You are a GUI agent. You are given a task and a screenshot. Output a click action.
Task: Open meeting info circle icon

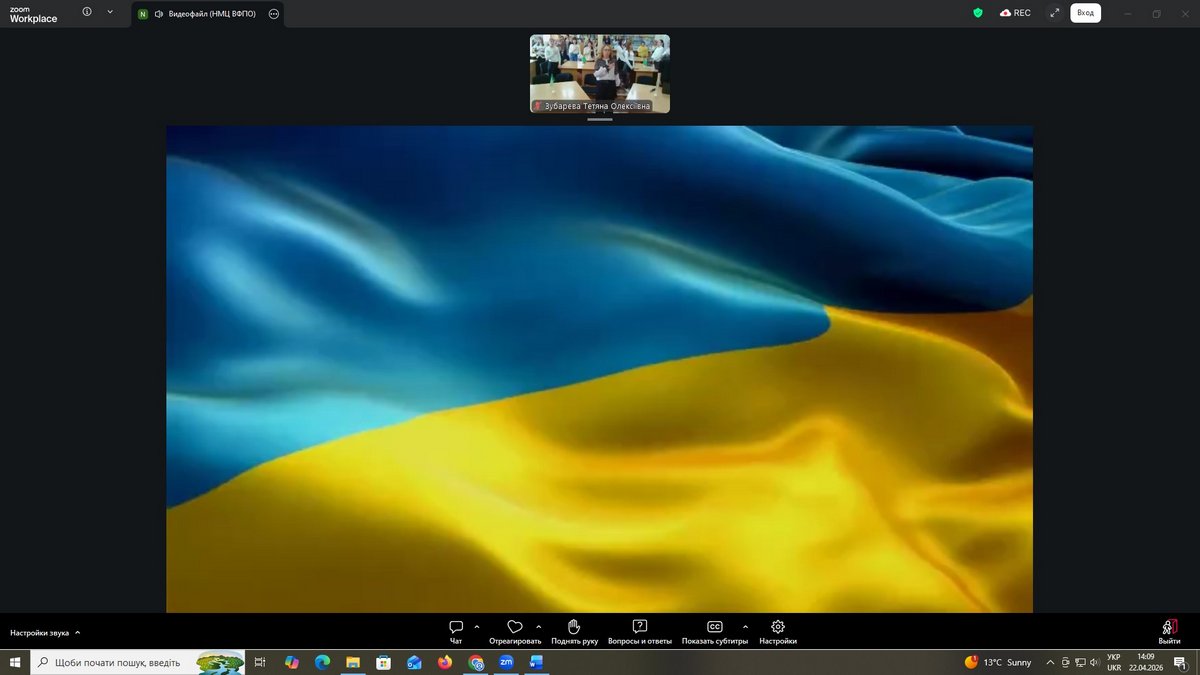[87, 13]
